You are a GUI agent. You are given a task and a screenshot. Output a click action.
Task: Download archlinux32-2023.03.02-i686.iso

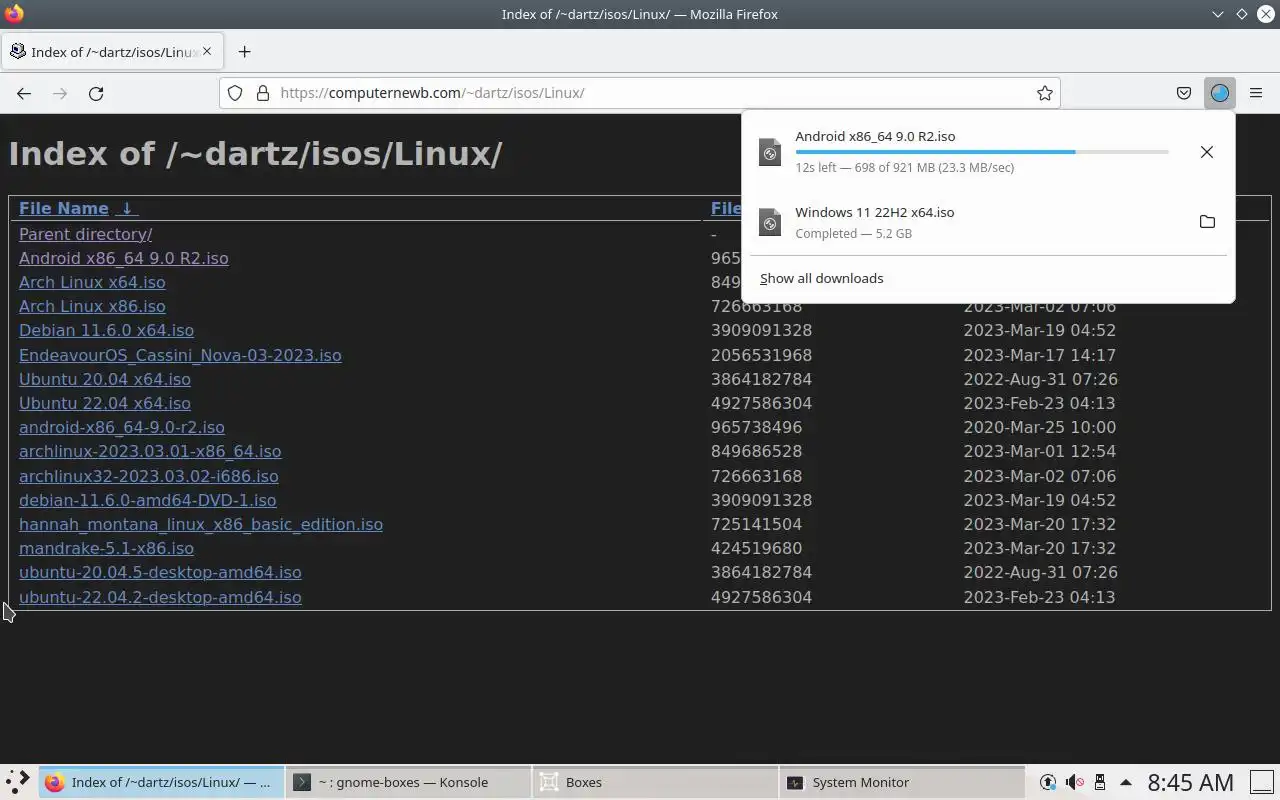click(148, 476)
